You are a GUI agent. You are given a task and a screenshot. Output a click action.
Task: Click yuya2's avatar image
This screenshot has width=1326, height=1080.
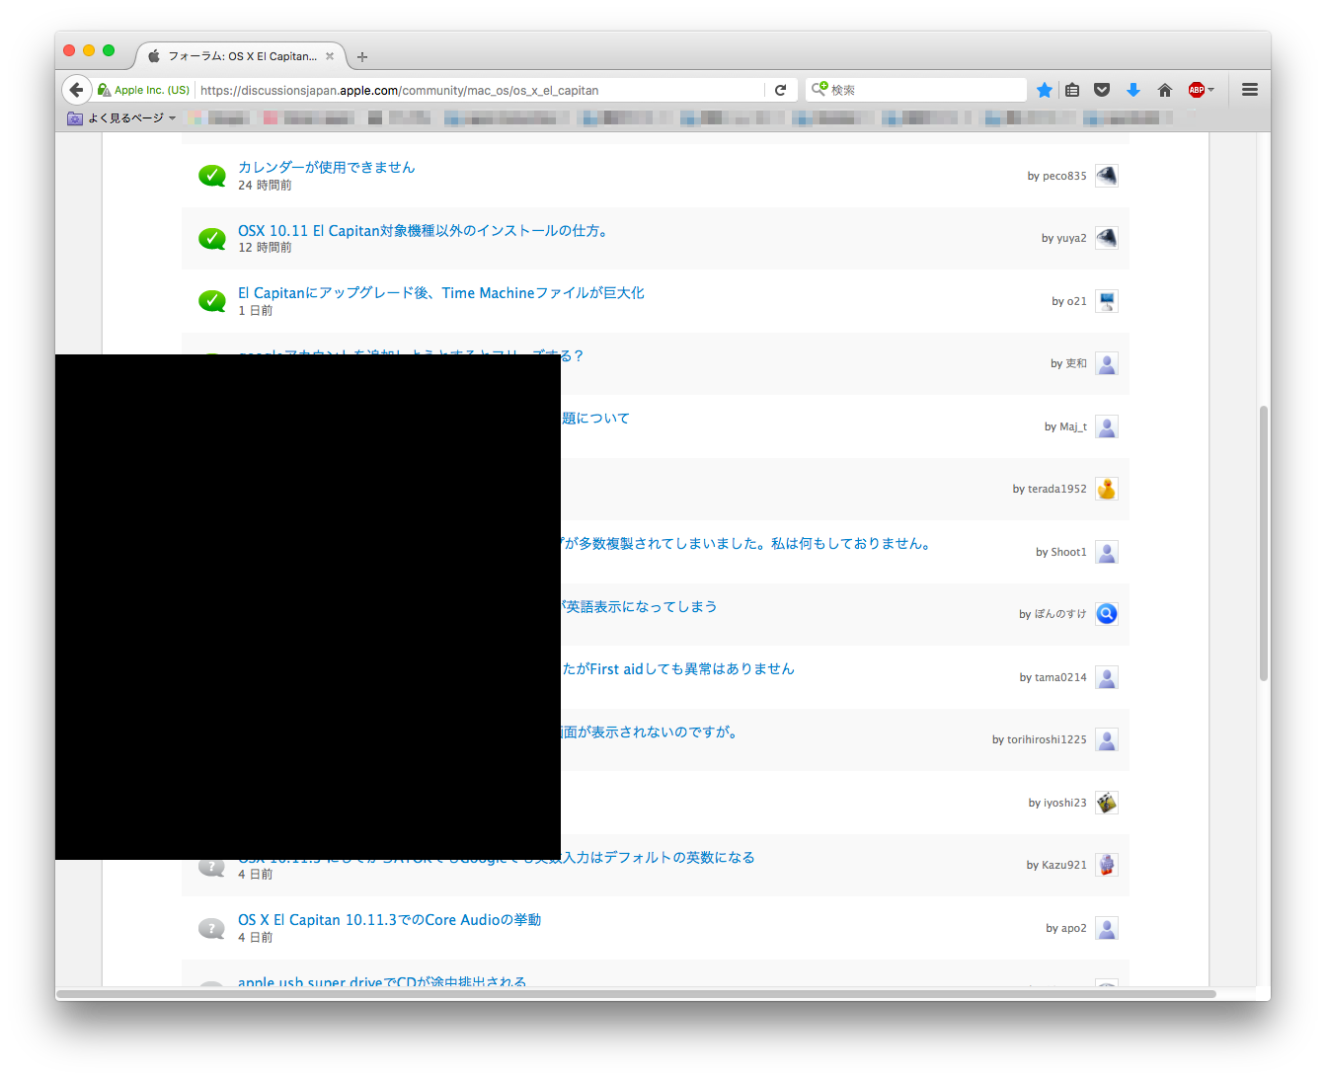pos(1106,238)
